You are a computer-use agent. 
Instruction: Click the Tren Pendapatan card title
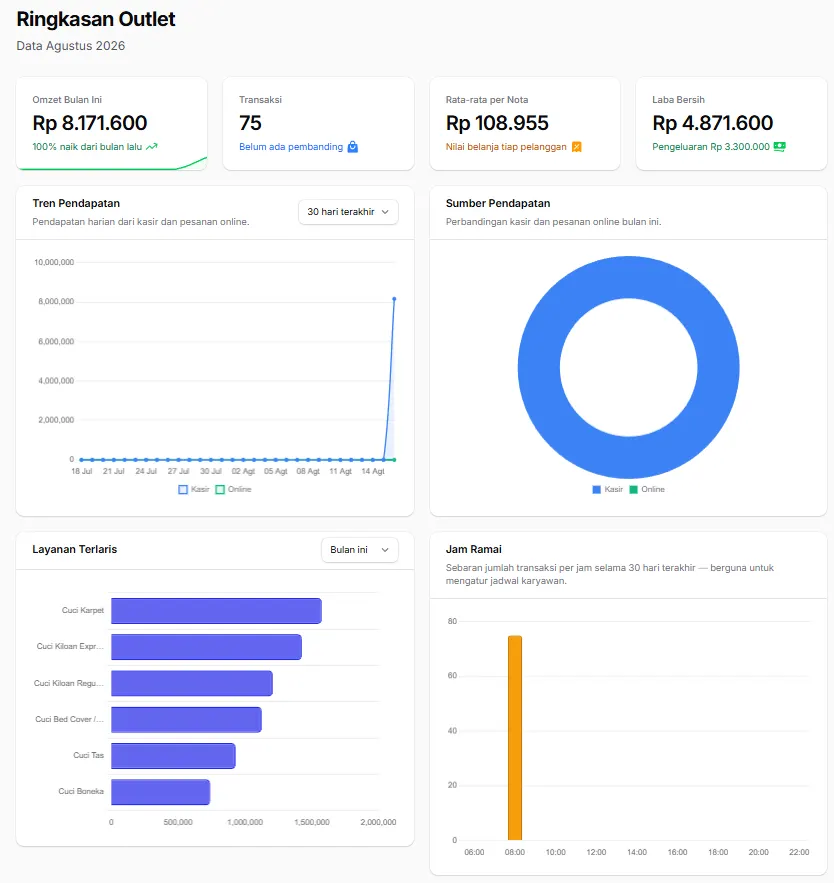coord(76,203)
